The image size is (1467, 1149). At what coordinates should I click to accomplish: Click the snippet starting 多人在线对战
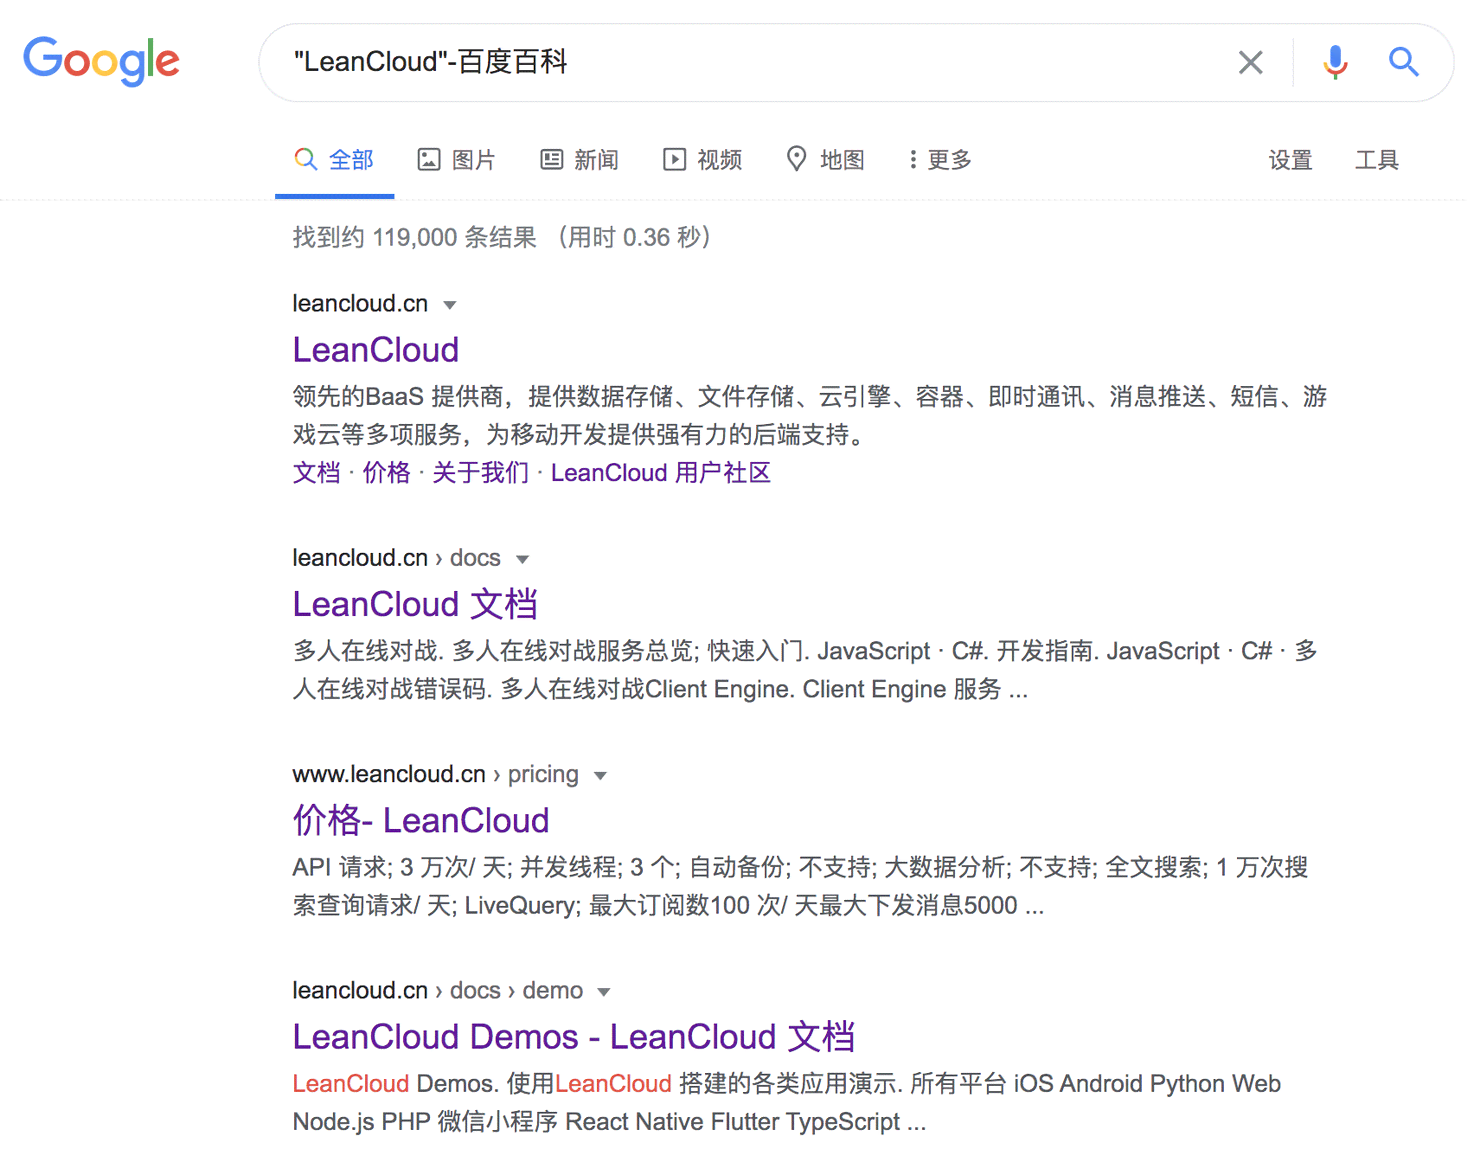(805, 670)
